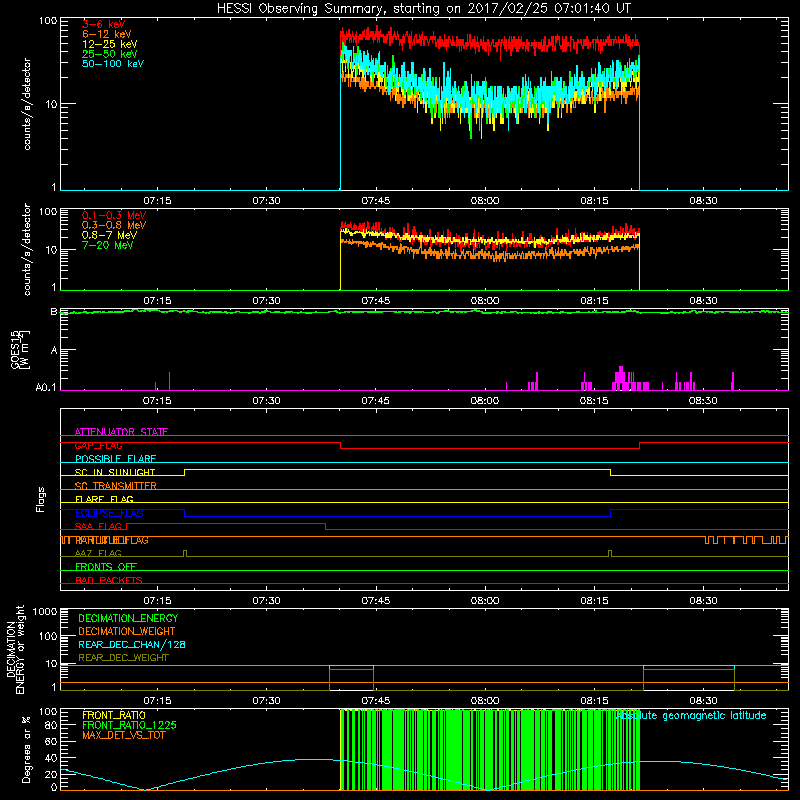Viewport: 800px width, 800px height.
Task: Pick the 50-100 keV legend entry
Action: pyautogui.click(x=113, y=64)
